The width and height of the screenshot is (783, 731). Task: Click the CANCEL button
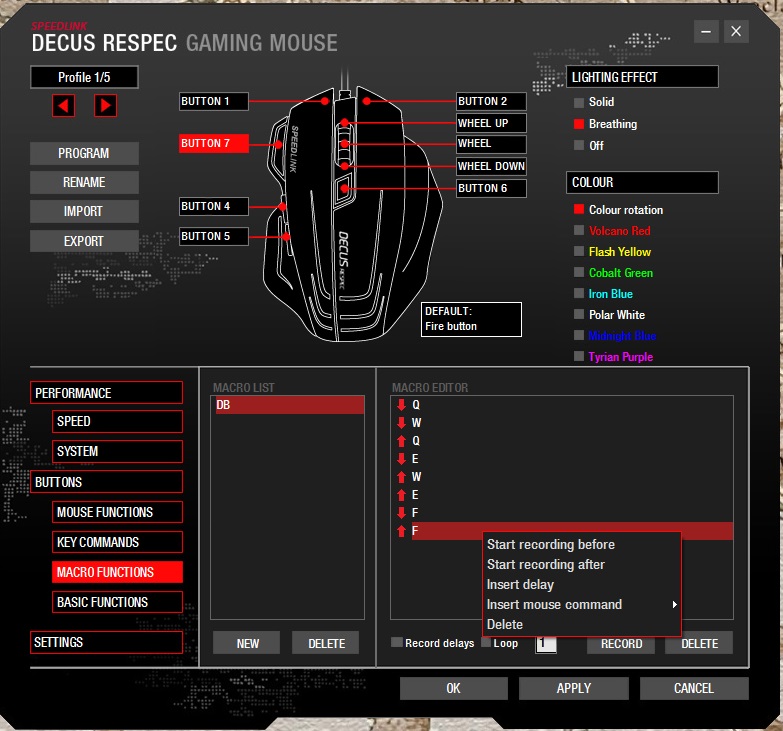(x=694, y=688)
